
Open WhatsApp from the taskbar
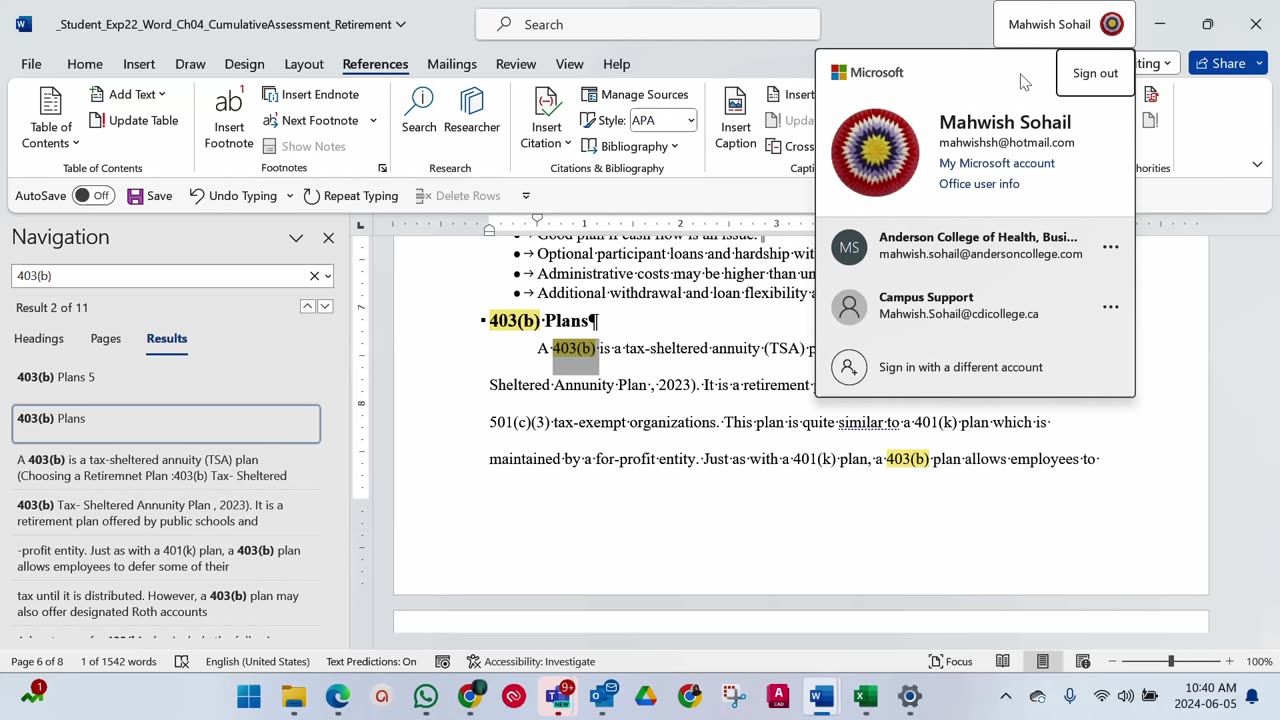(426, 696)
